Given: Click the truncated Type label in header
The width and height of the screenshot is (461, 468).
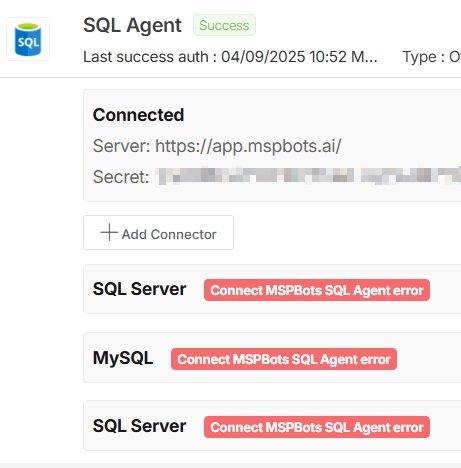Looking at the screenshot, I should [x=432, y=57].
